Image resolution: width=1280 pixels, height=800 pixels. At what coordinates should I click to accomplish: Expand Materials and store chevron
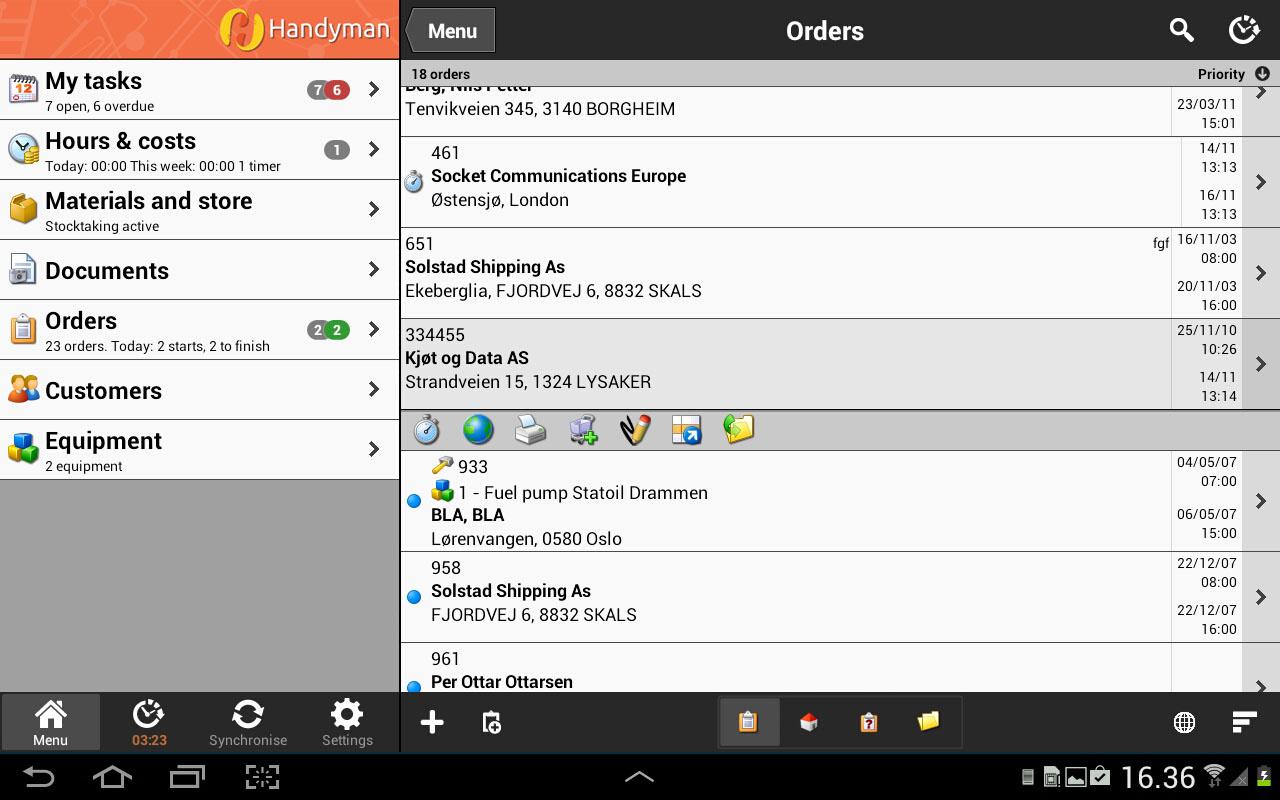pyautogui.click(x=374, y=209)
